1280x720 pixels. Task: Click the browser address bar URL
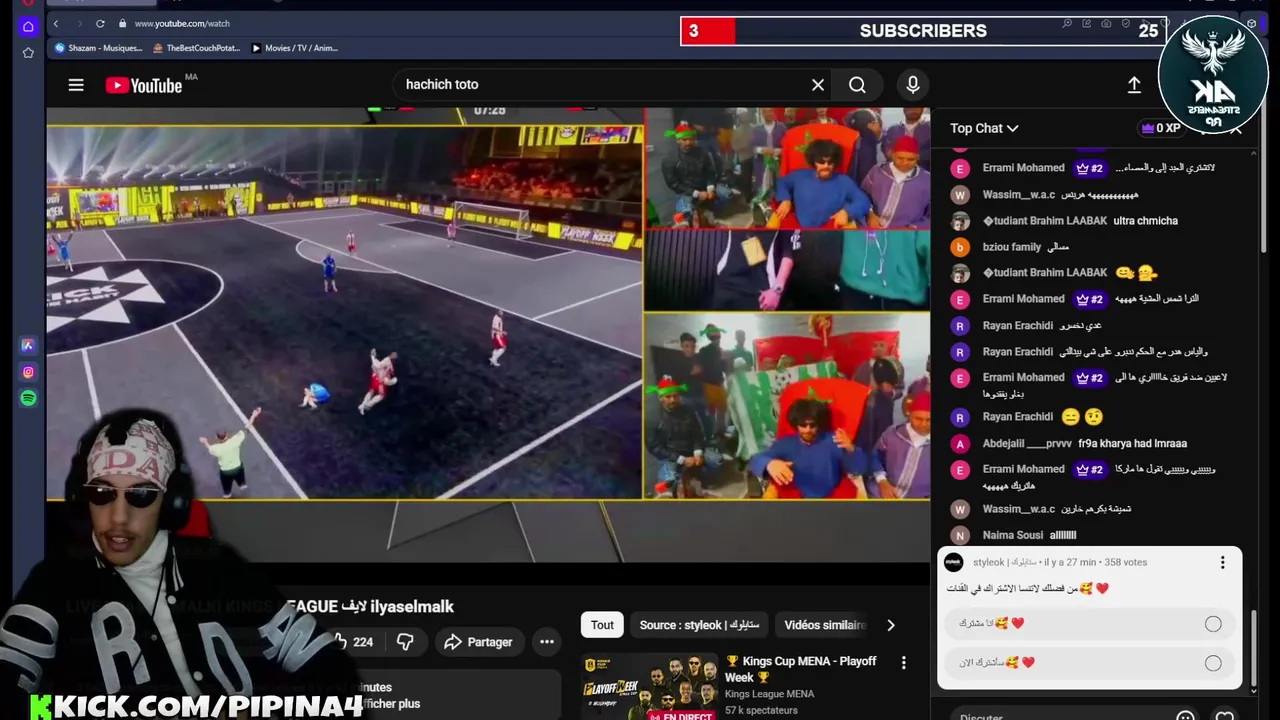pos(182,23)
